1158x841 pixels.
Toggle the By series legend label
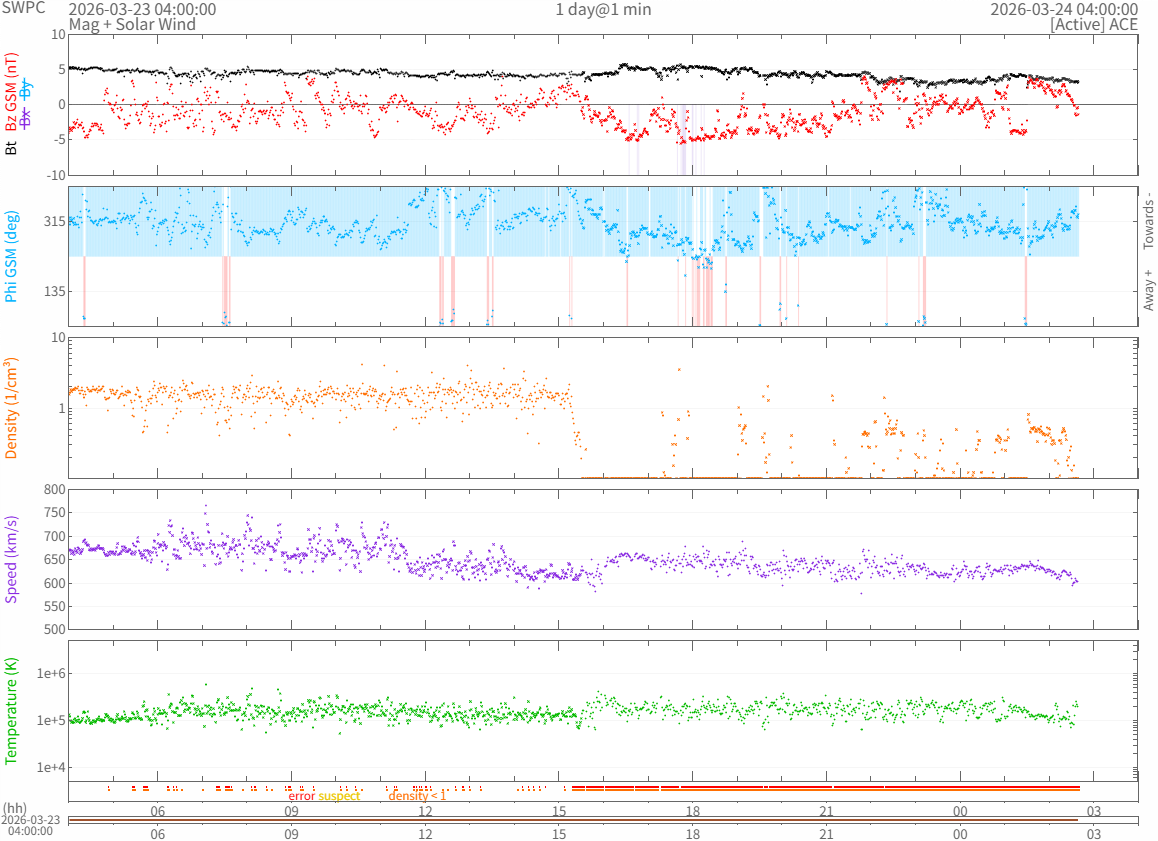[26, 88]
